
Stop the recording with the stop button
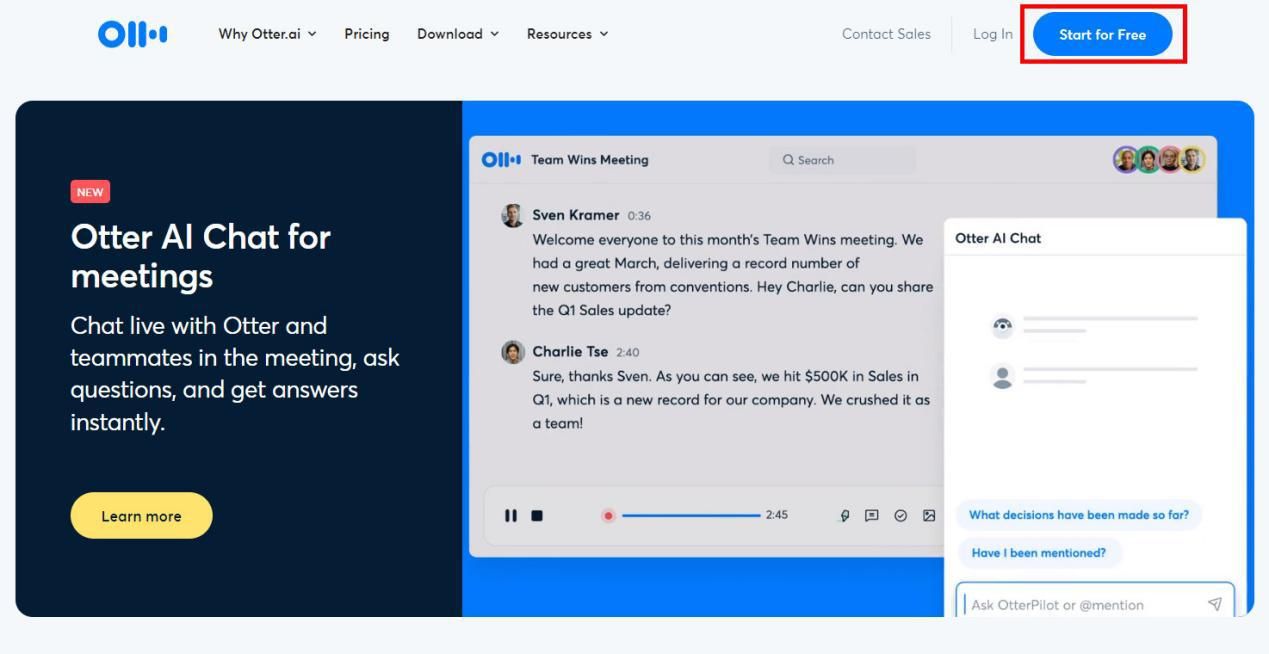pyautogui.click(x=537, y=515)
